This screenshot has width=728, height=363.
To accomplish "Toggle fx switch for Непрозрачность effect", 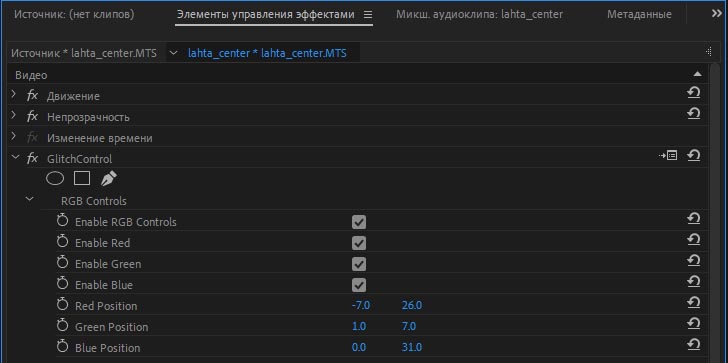I will 32,117.
